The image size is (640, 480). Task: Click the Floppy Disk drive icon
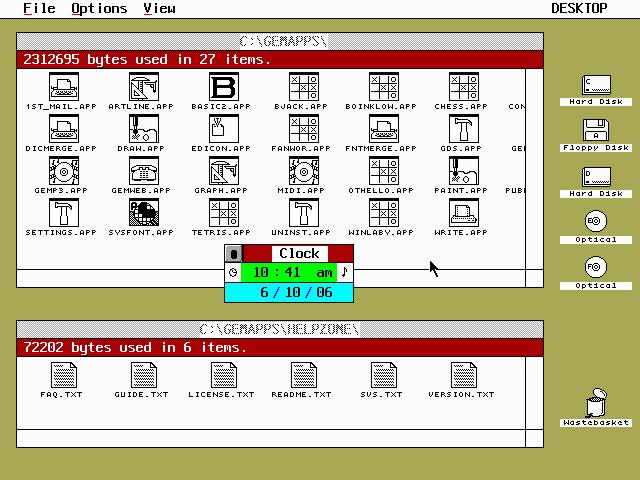click(596, 131)
